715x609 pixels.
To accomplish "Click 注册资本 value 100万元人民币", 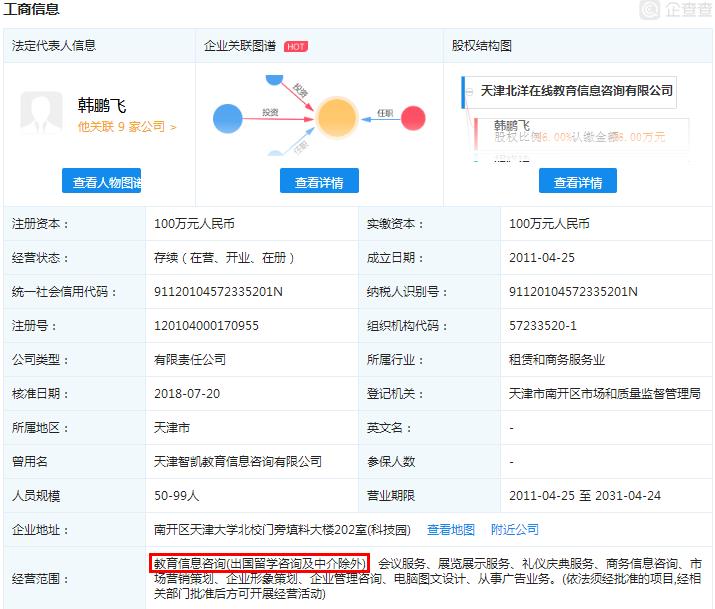I will pyautogui.click(x=194, y=223).
